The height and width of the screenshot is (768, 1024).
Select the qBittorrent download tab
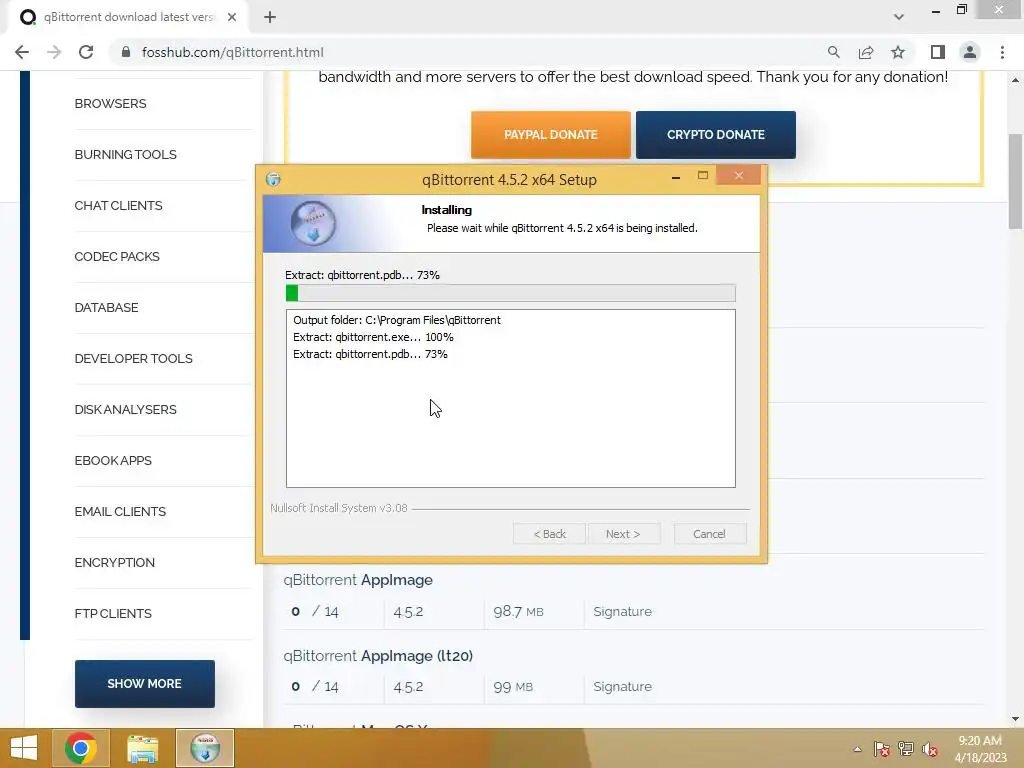[128, 17]
